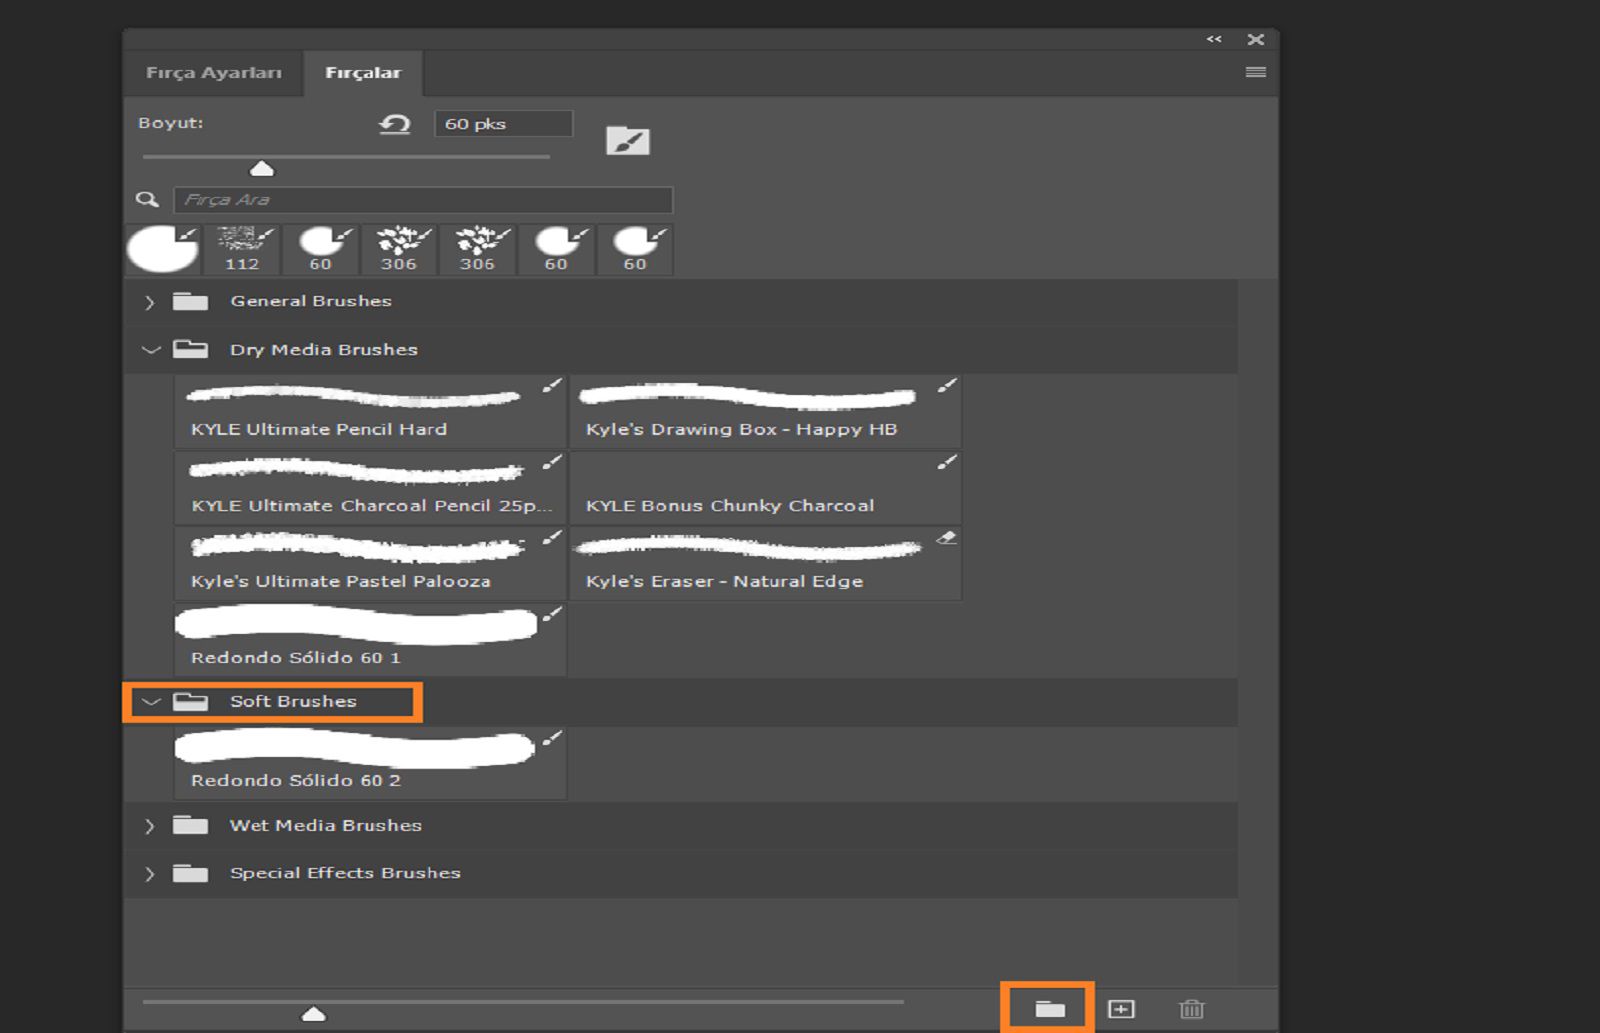The height and width of the screenshot is (1033, 1600).
Task: Close the brushes panel
Action: [1256, 39]
